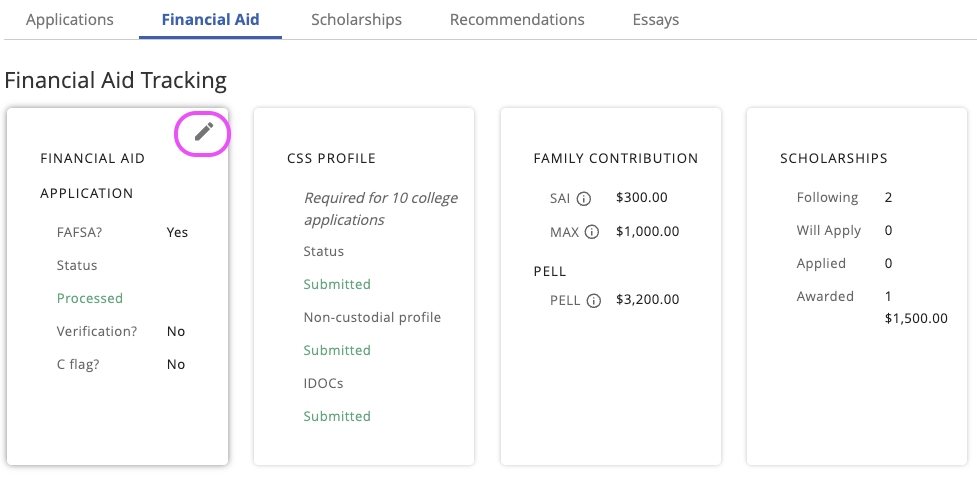Click Submitted under Non-custodial profile
The image size is (977, 477).
click(x=337, y=350)
